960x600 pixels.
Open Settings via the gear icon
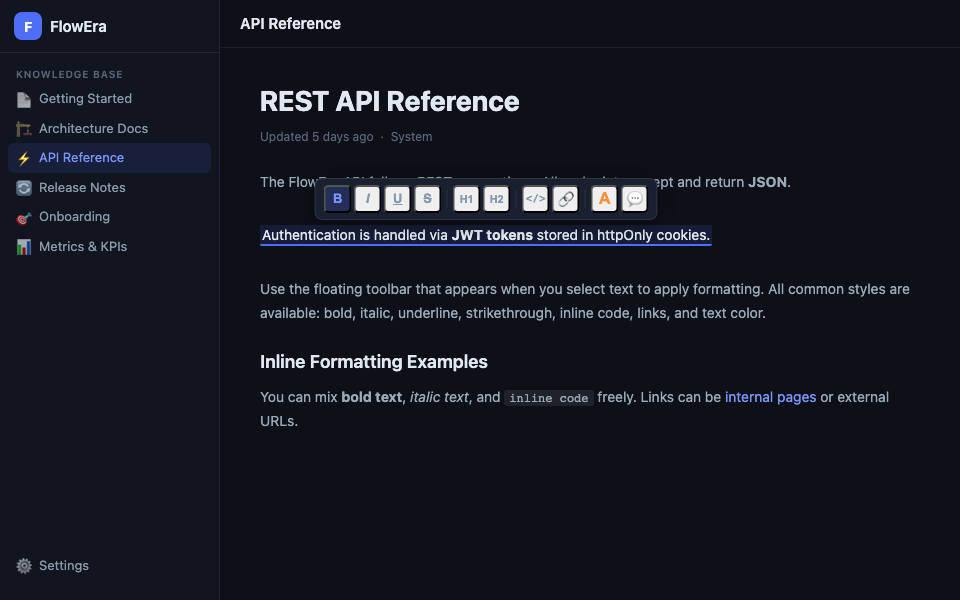[24, 566]
